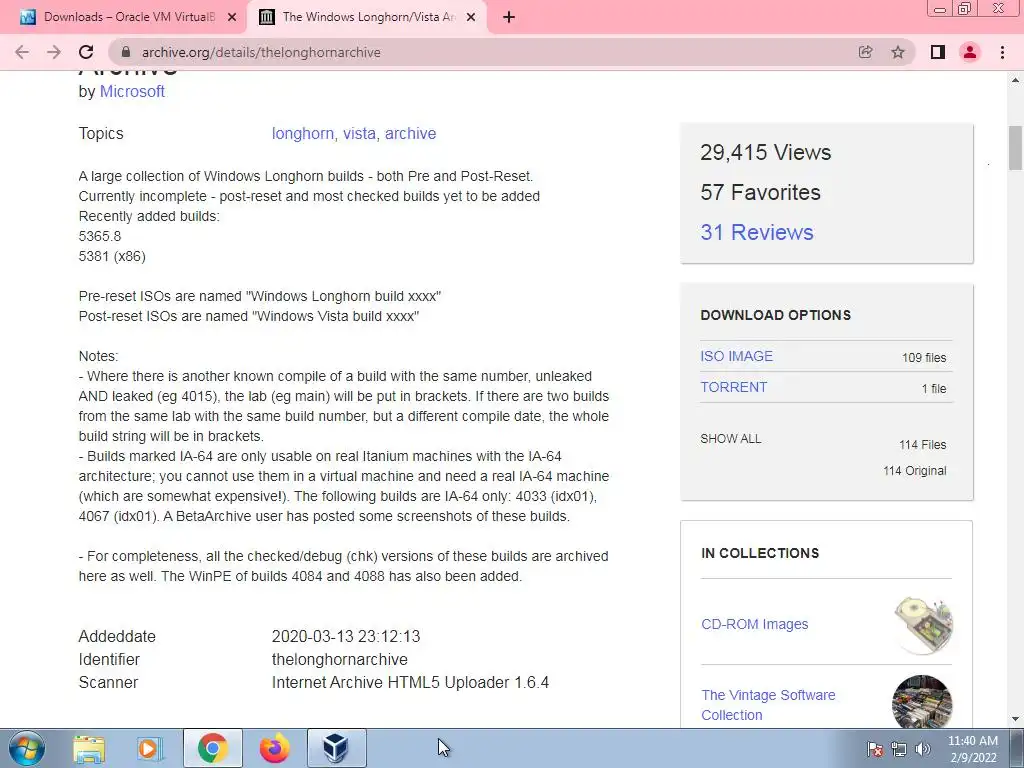1024x768 pixels.
Task: Click the scrollbar up arrow
Action: pos(1015,80)
